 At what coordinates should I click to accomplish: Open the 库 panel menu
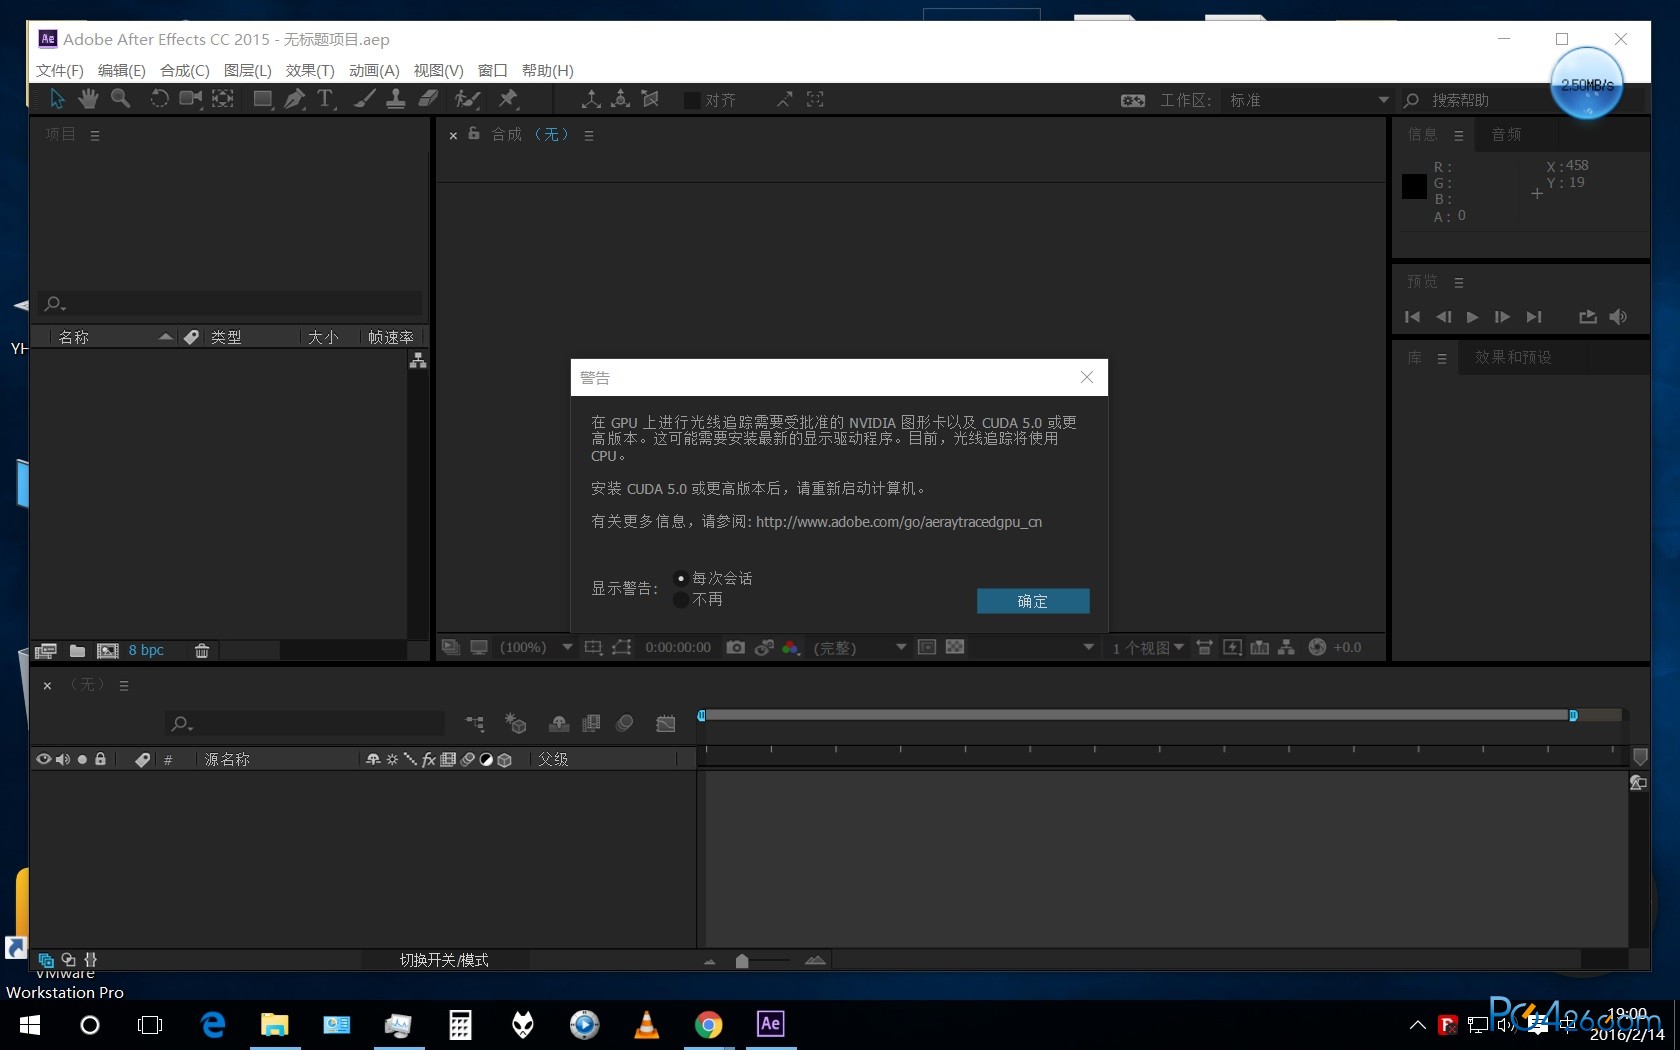point(1441,358)
